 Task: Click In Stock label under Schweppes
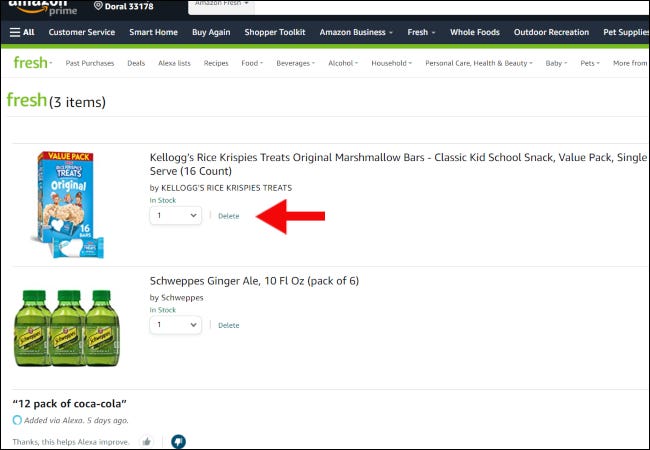click(162, 310)
